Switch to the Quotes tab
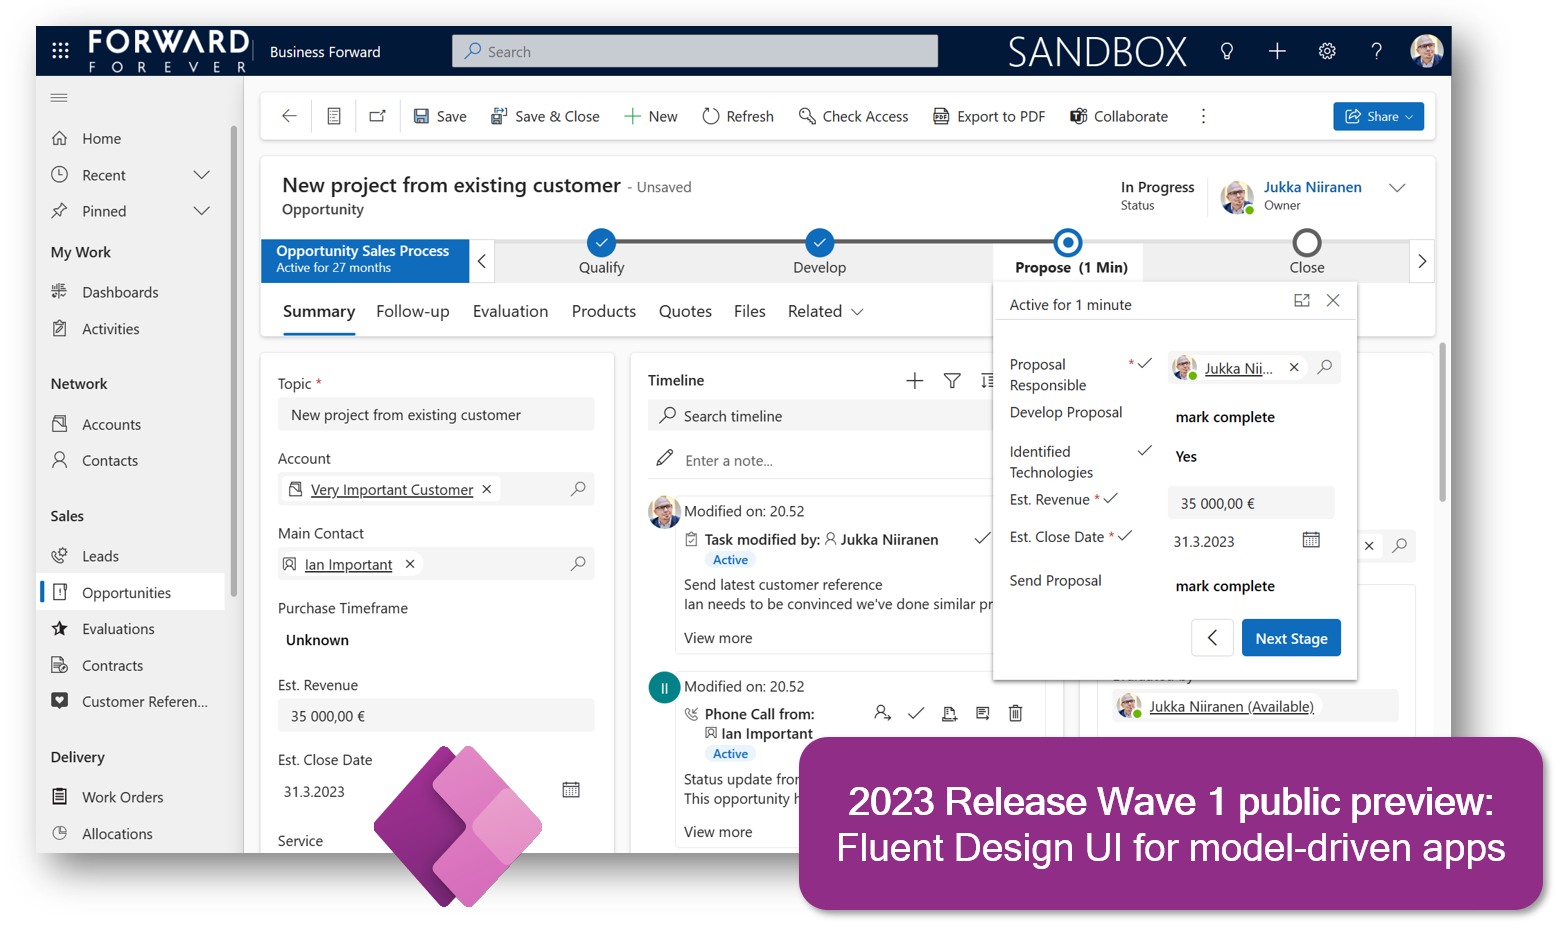 pos(685,311)
